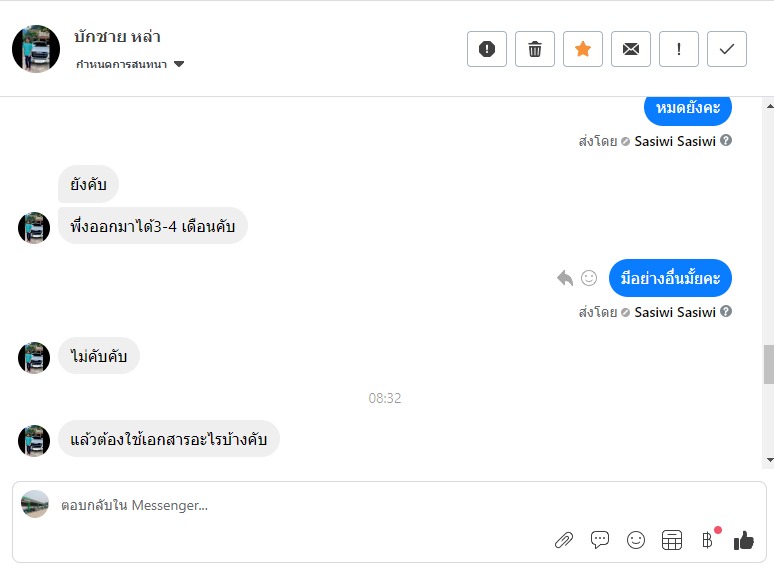Open the conversation label dropdown below contact name
Viewport: 774px width, 572px height.
click(x=130, y=64)
